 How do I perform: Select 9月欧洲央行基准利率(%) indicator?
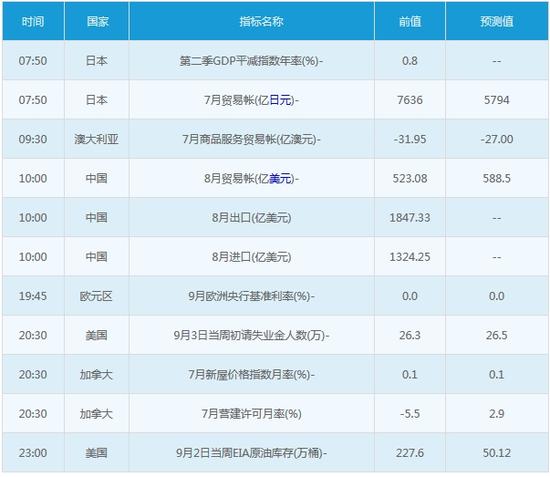pyautogui.click(x=251, y=296)
